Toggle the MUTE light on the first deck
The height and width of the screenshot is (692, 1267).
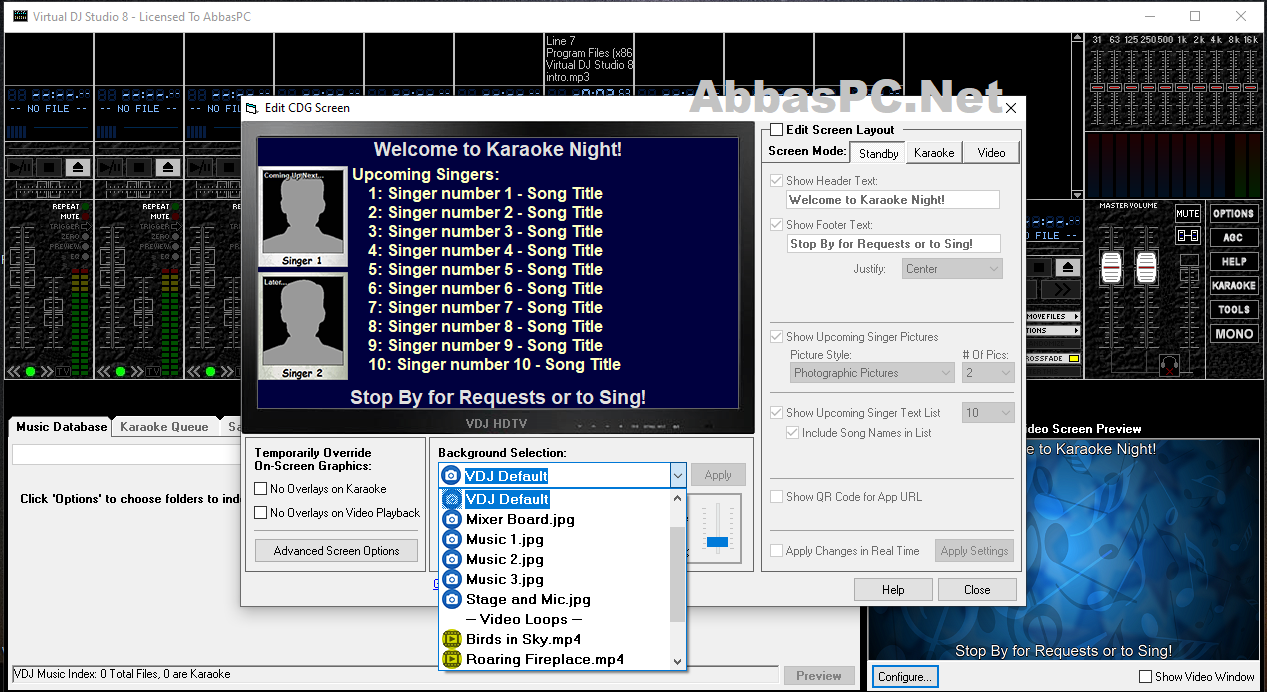86,216
